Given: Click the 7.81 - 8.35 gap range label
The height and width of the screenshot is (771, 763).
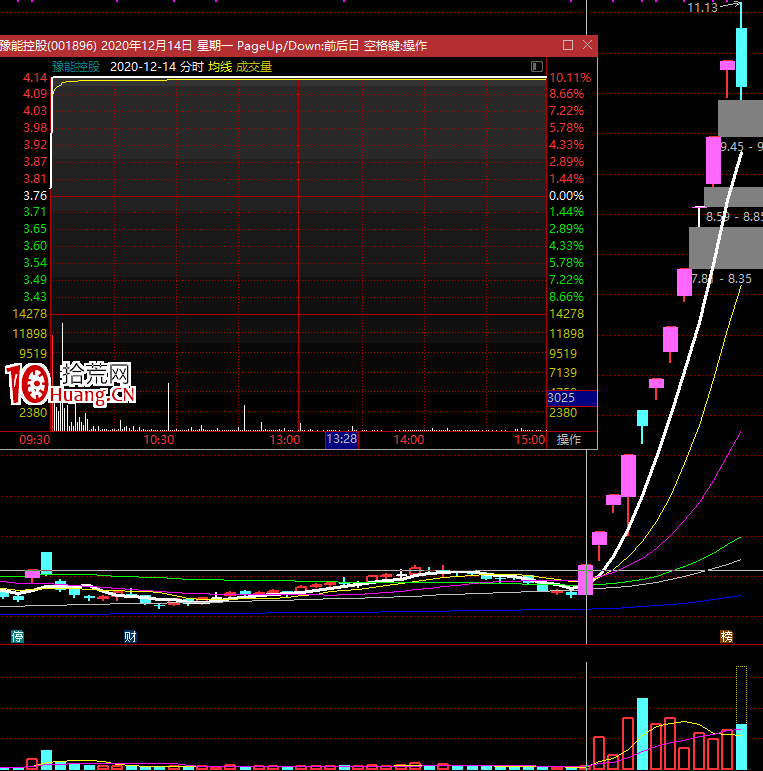Looking at the screenshot, I should pos(722,279).
